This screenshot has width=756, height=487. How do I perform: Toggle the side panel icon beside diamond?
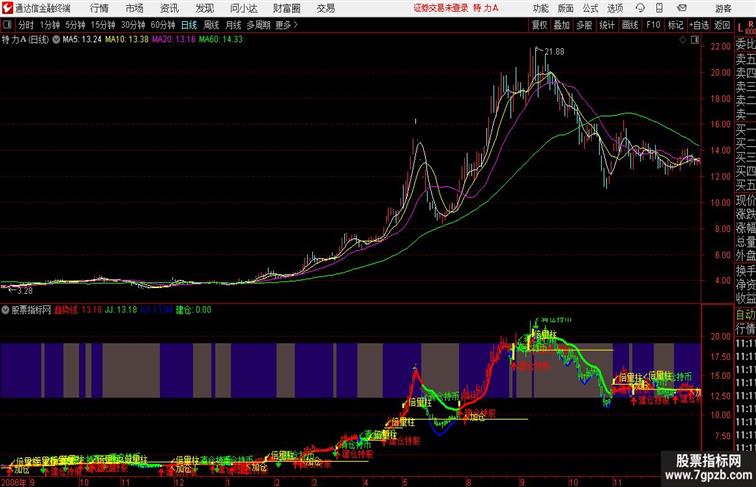point(695,40)
